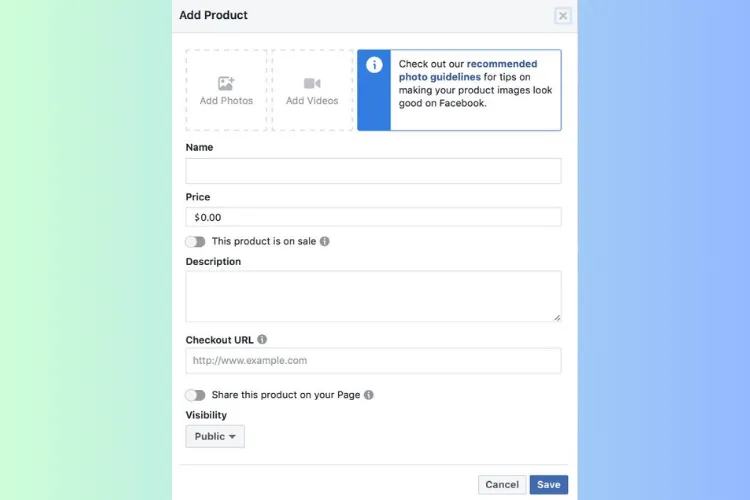Enable the 'This product is on sale' toggle

click(x=195, y=241)
